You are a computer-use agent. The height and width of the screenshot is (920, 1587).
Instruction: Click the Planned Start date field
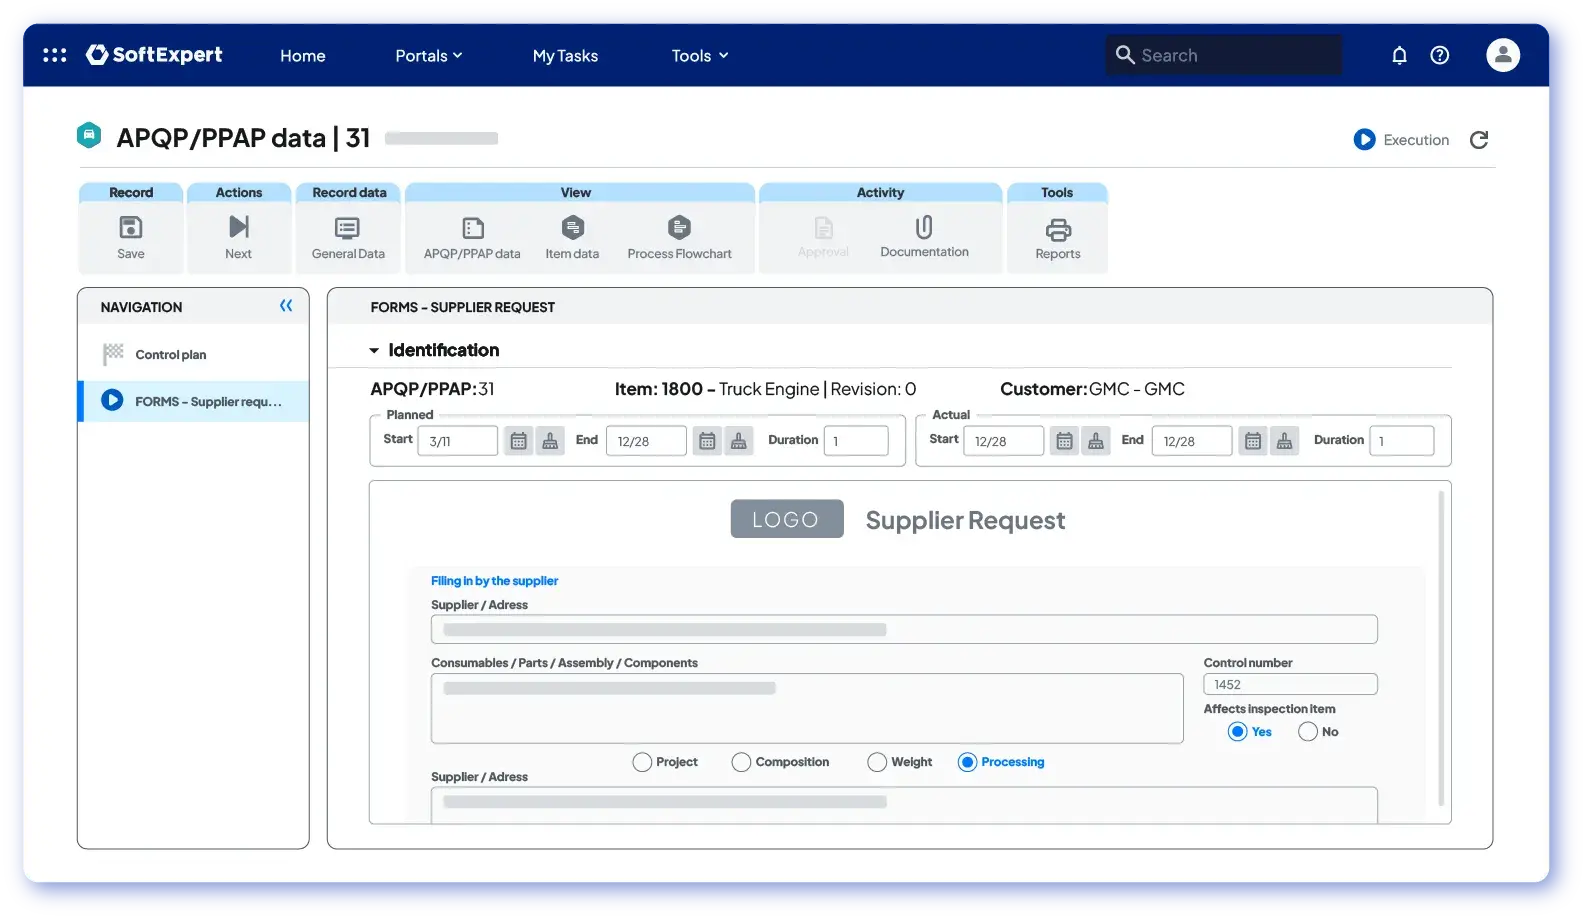coord(457,441)
